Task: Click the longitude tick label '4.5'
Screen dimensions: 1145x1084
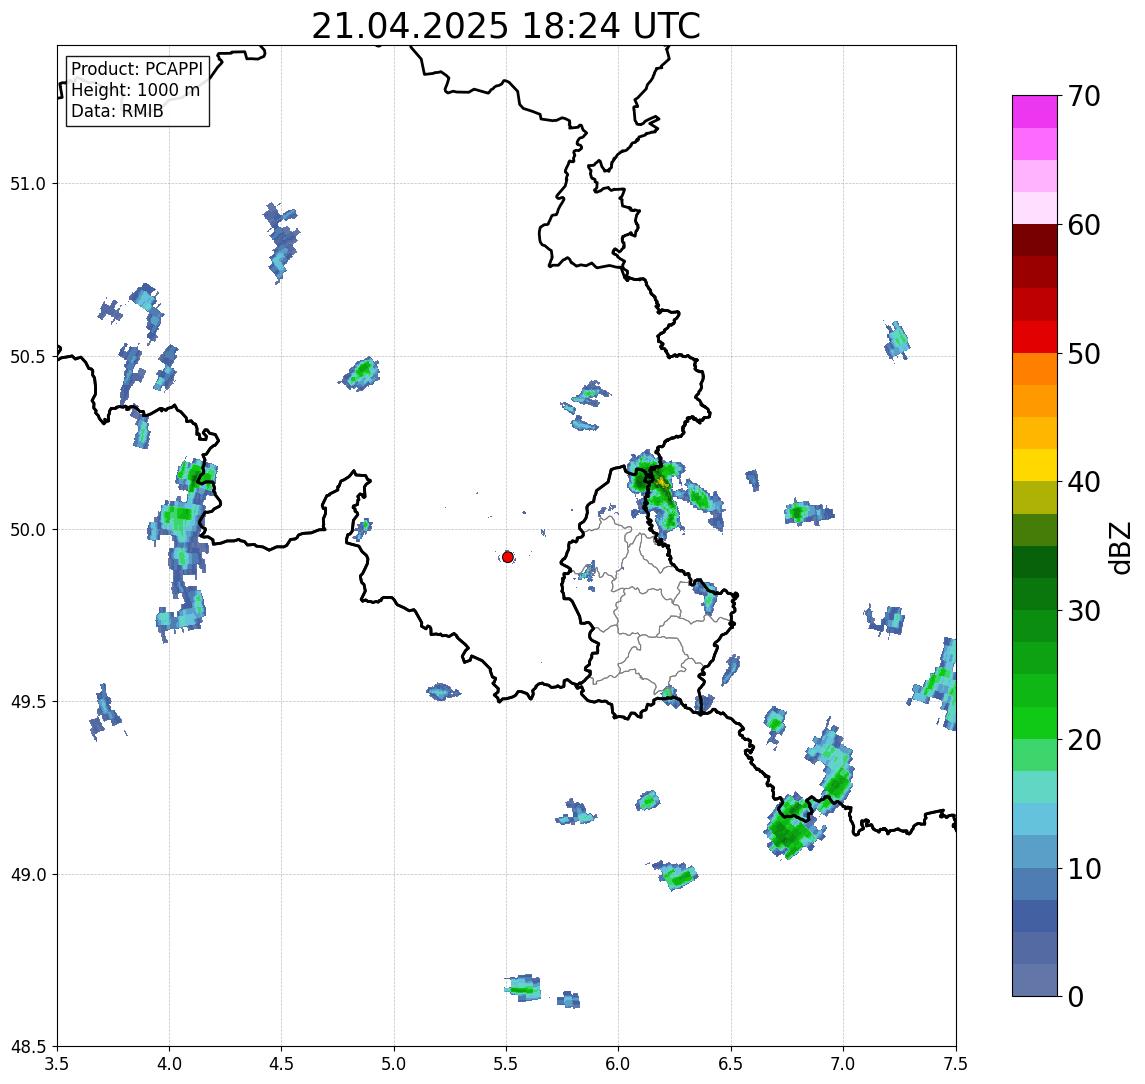Action: (x=282, y=1064)
